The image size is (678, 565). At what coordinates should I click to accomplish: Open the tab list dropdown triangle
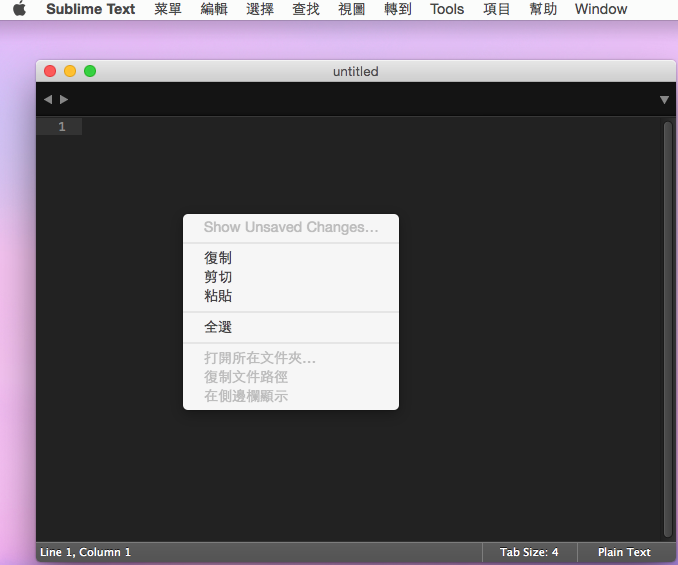tap(664, 100)
